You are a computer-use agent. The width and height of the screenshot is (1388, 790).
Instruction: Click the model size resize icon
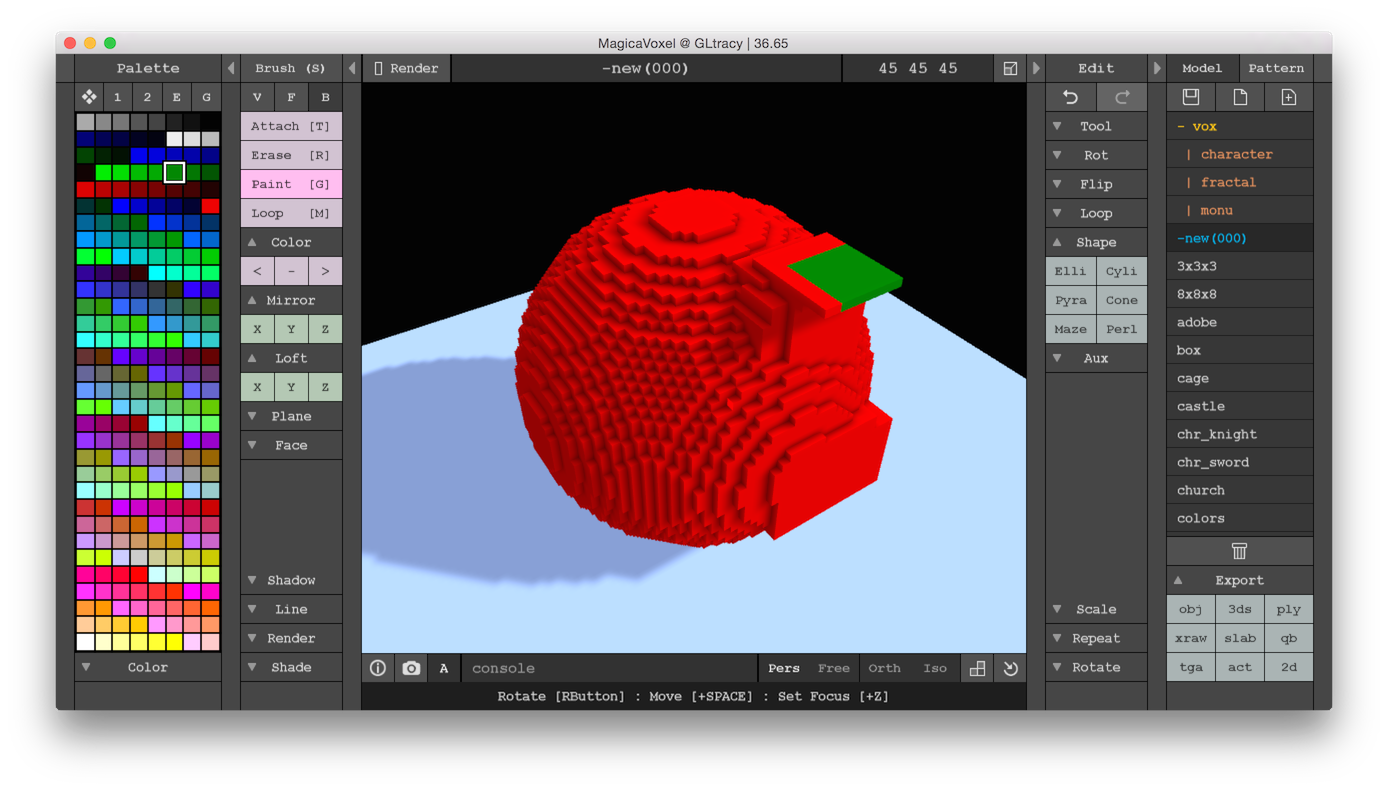click(x=1010, y=68)
